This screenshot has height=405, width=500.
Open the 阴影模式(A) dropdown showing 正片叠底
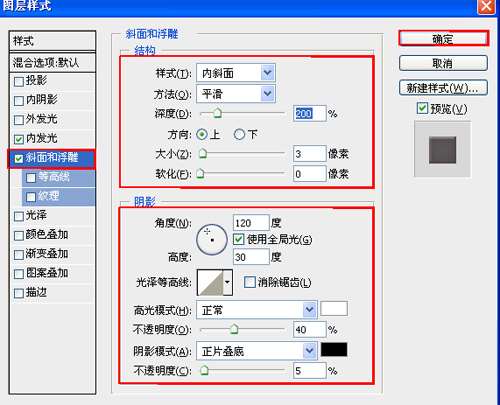click(x=256, y=351)
